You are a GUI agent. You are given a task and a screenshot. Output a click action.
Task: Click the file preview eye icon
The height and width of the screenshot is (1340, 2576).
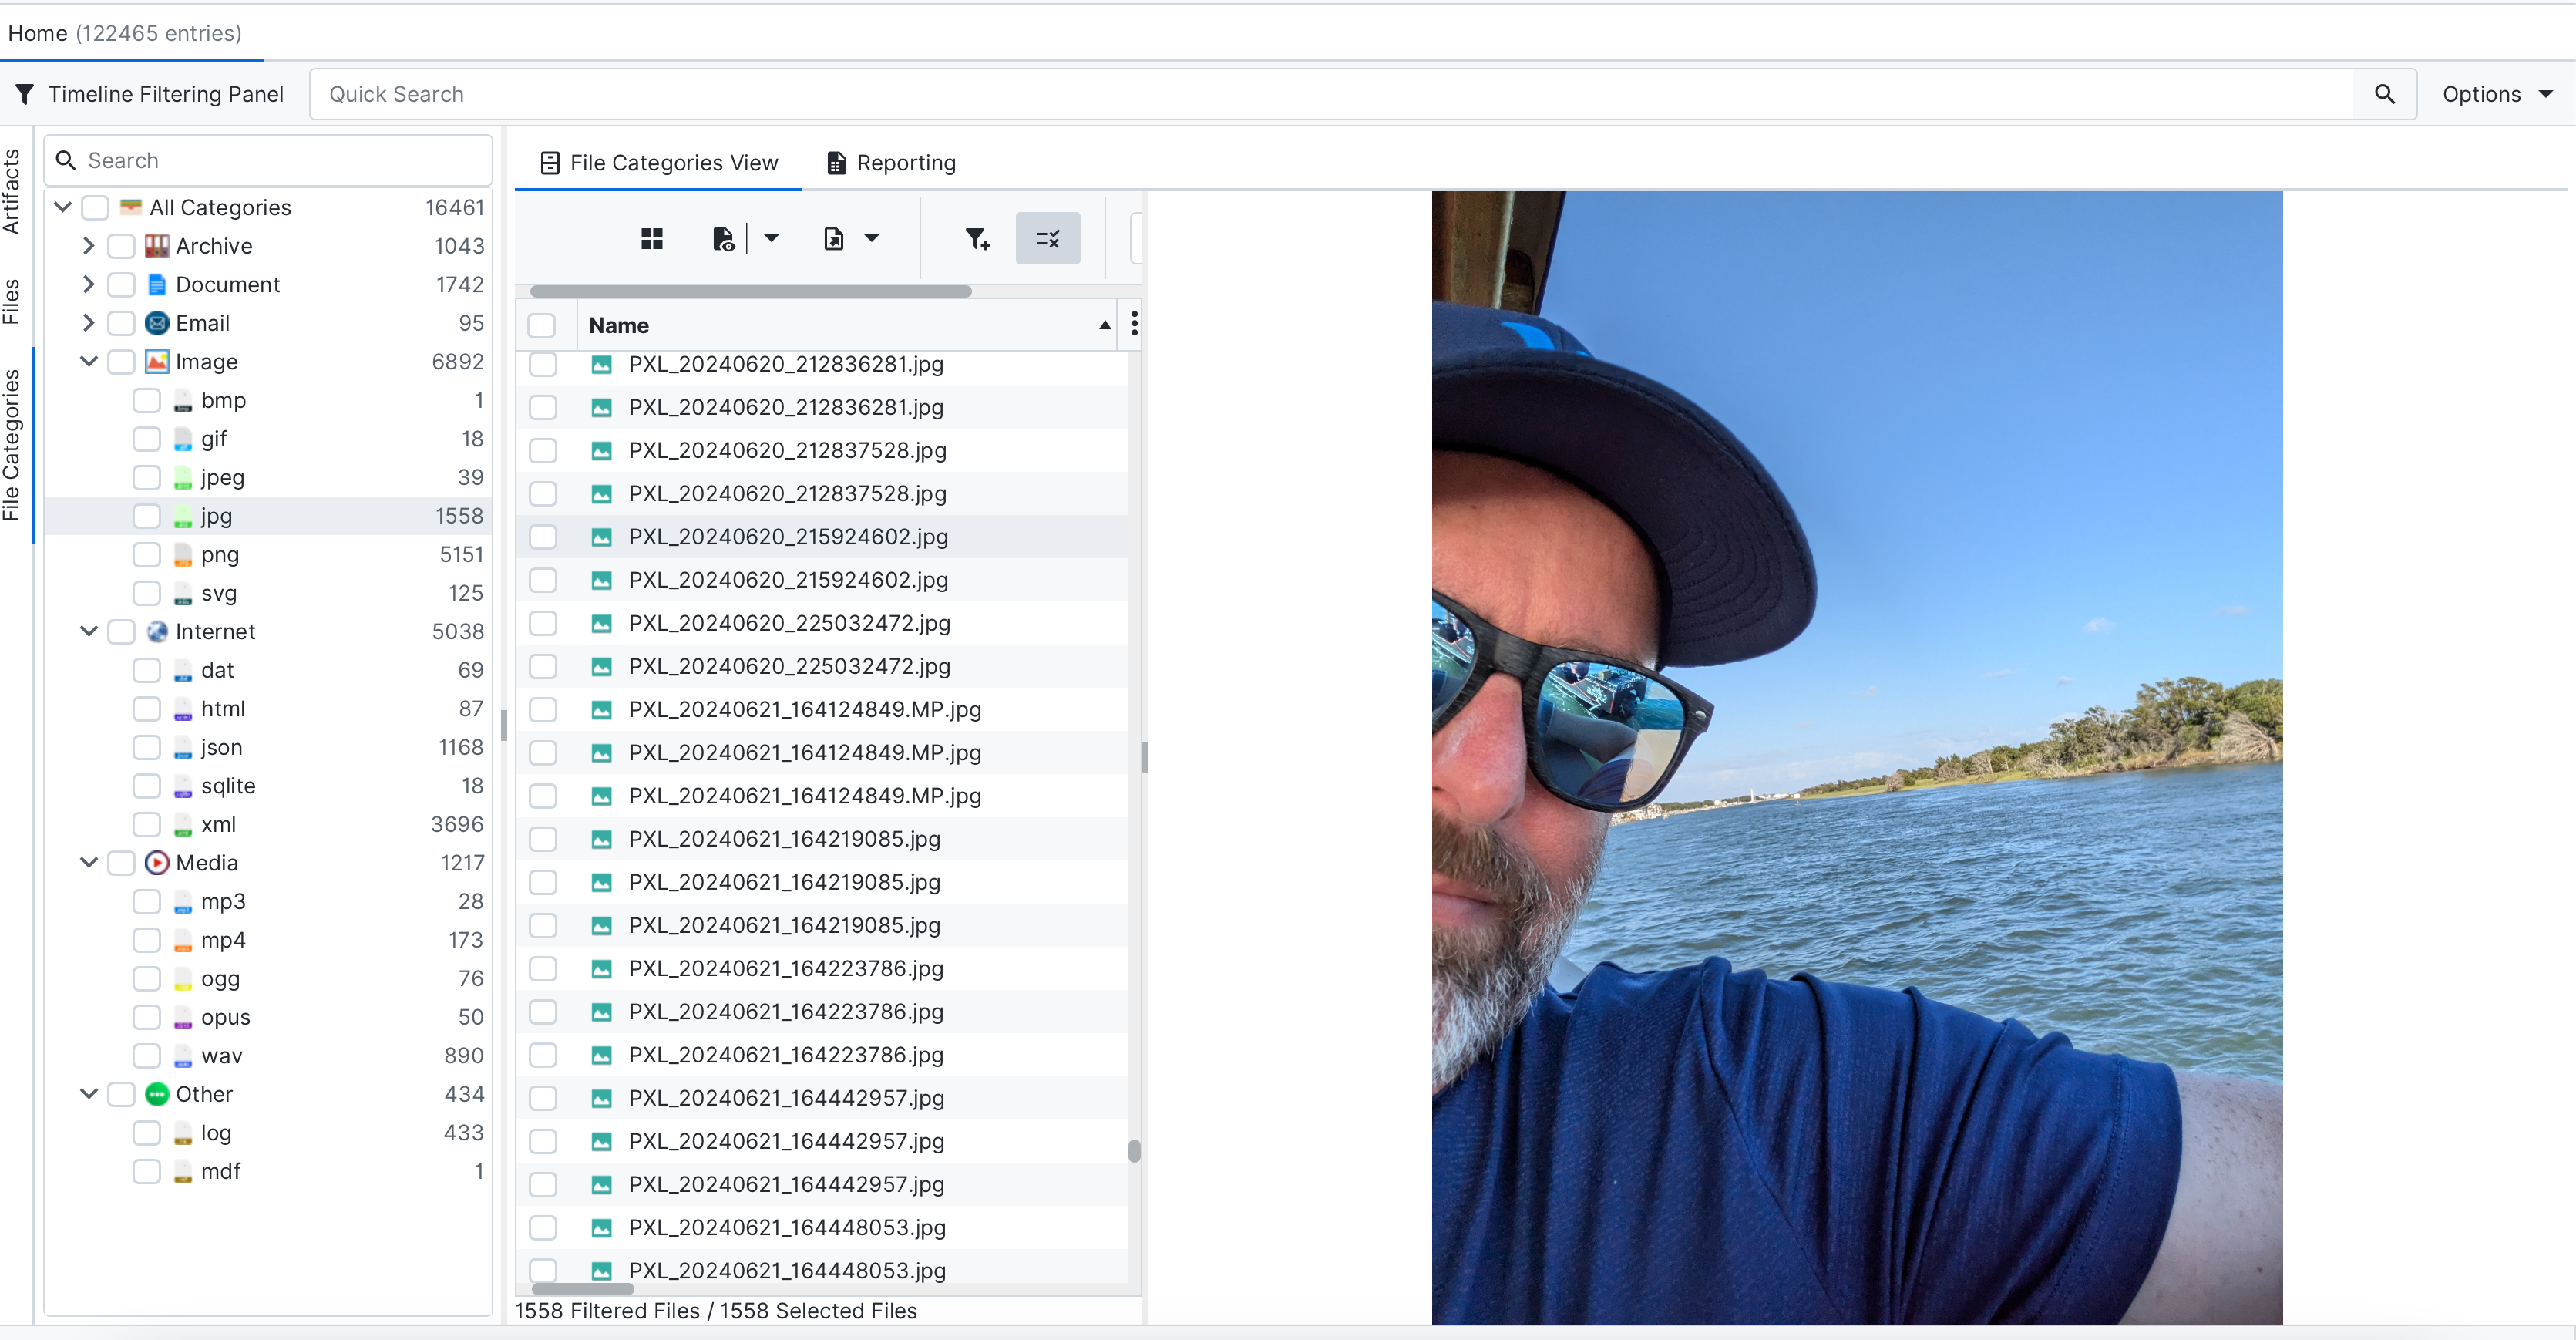(x=723, y=238)
